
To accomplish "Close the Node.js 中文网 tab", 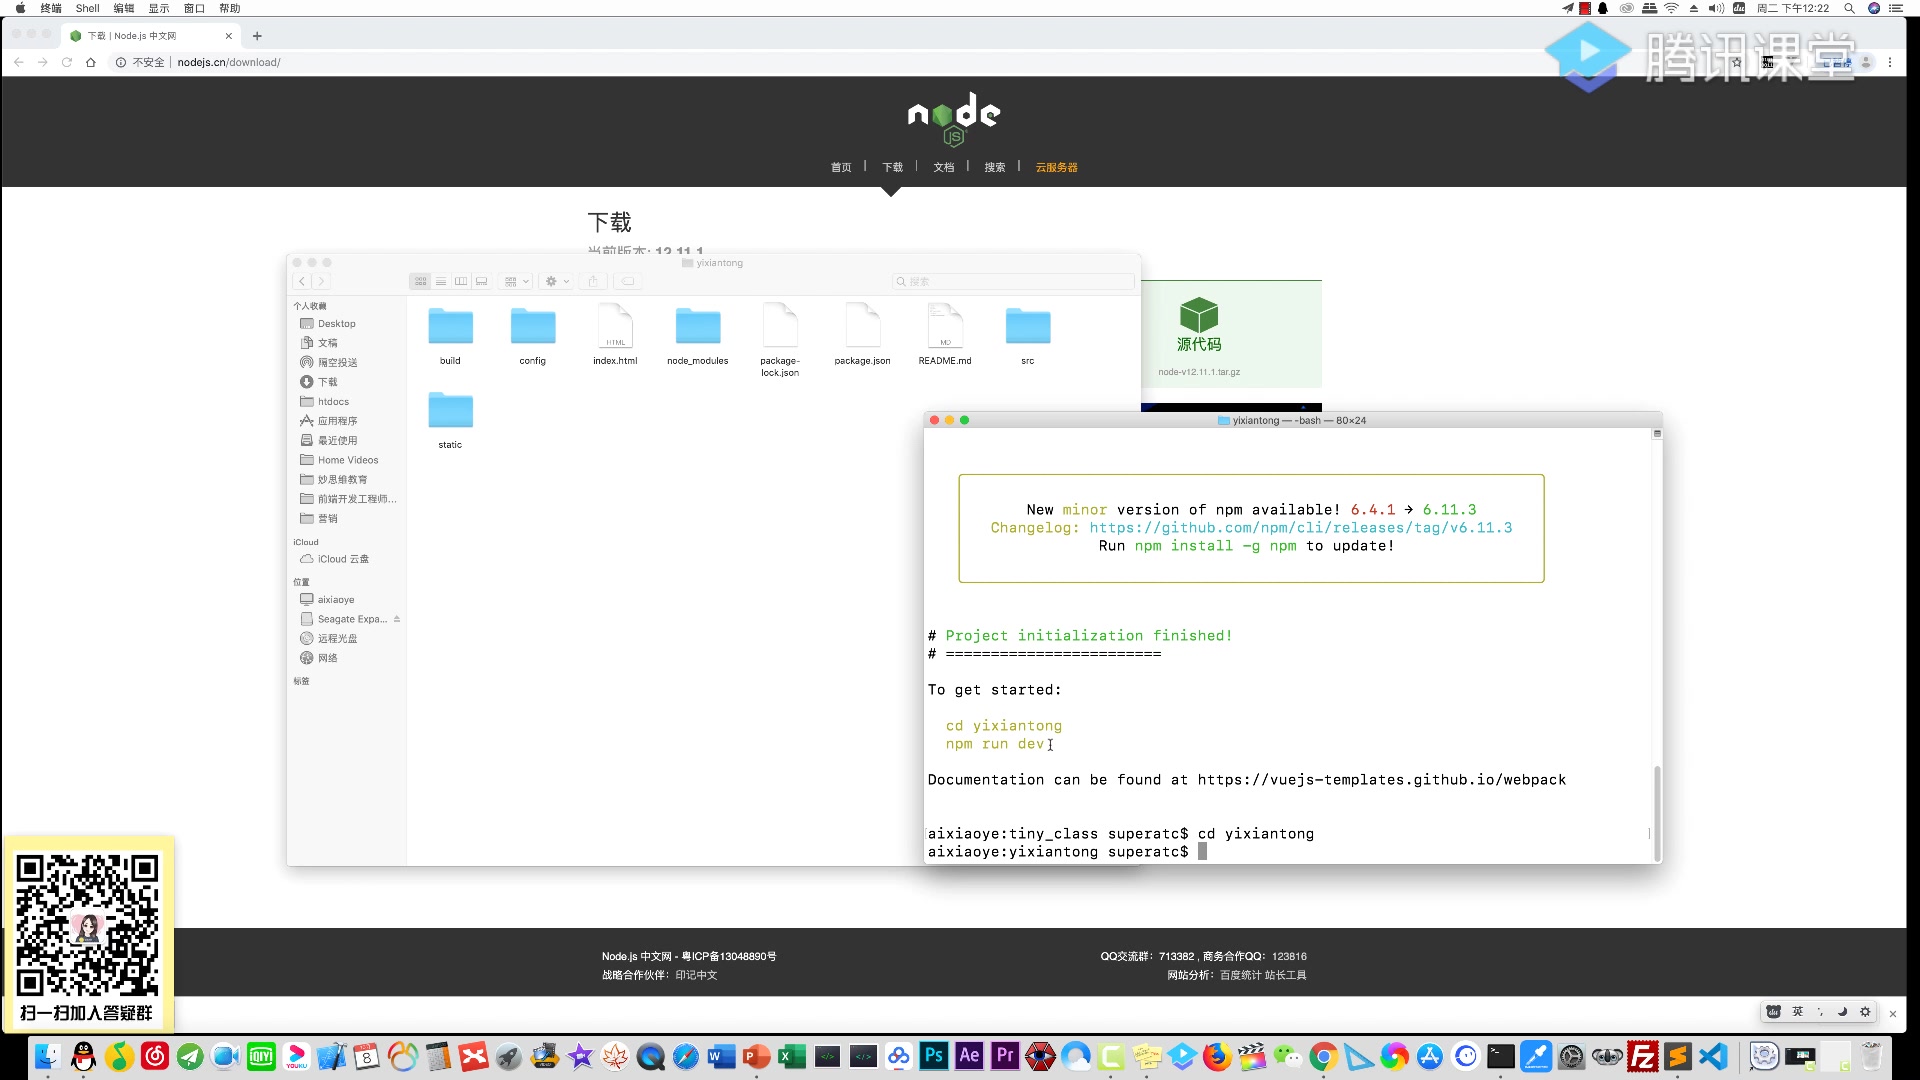I will coord(229,36).
